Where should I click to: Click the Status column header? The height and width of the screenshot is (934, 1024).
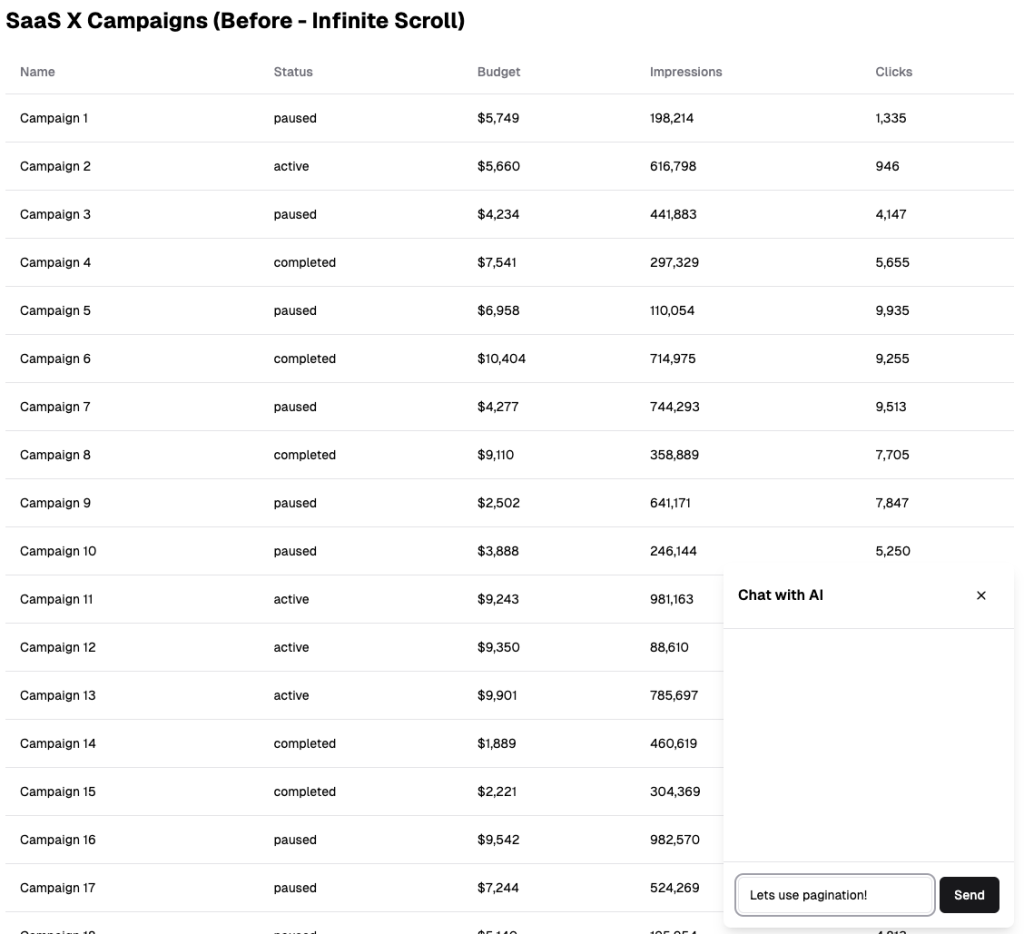tap(293, 72)
